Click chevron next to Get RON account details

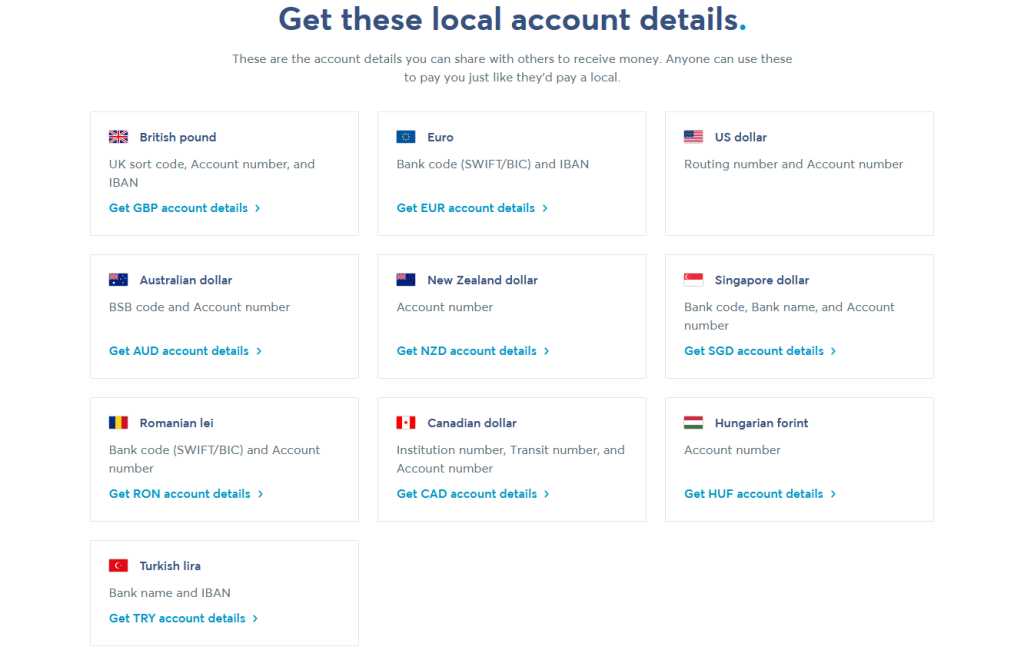[x=260, y=494]
